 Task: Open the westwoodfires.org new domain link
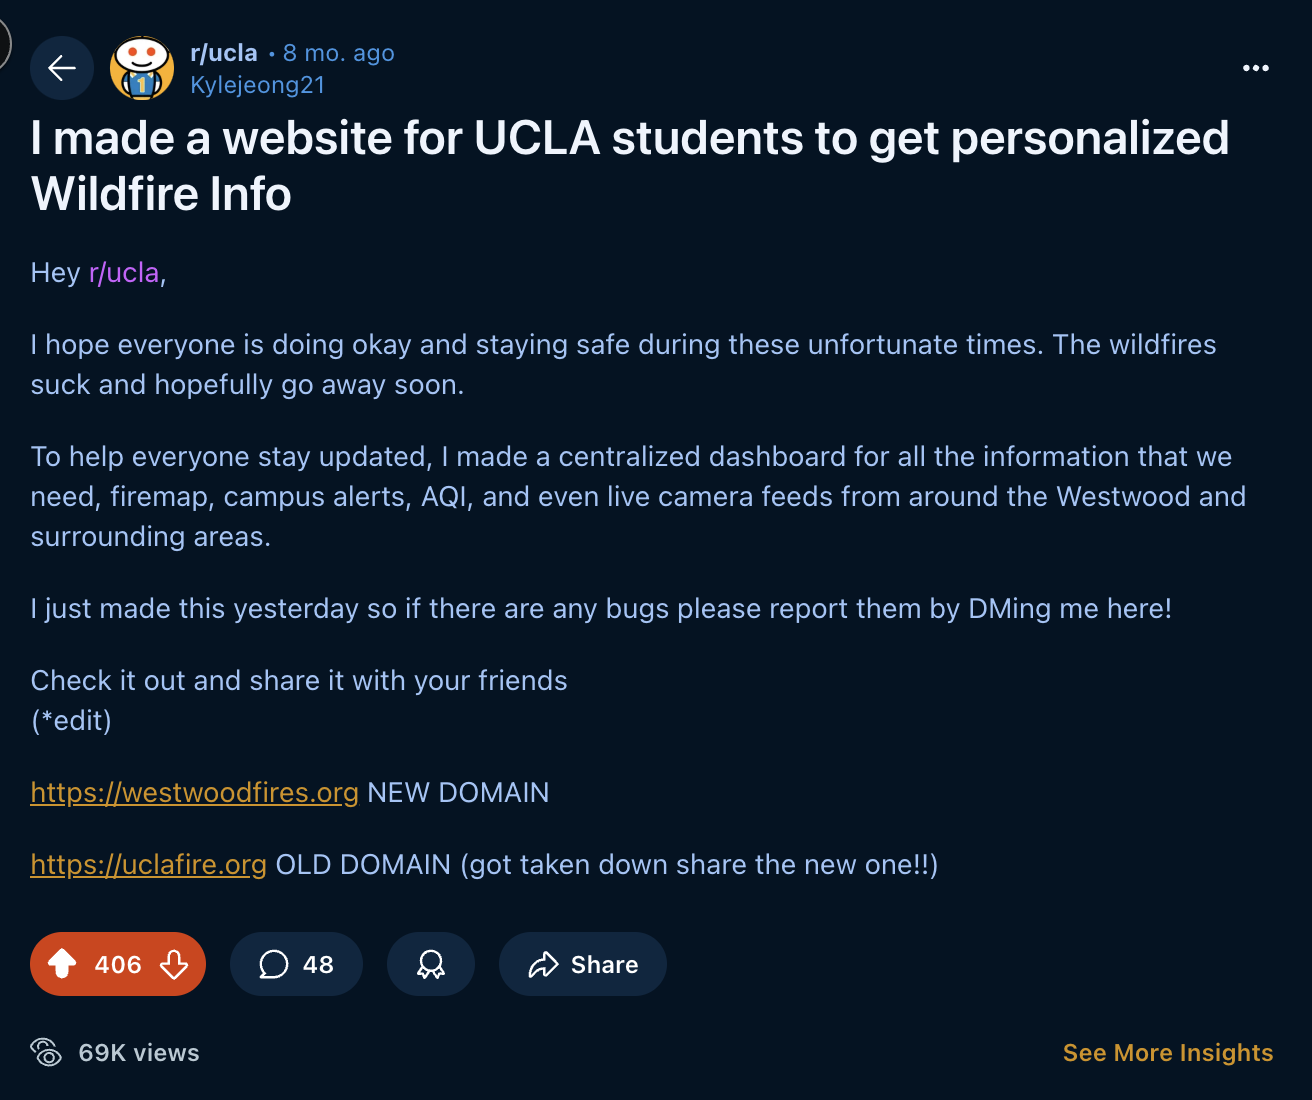[x=194, y=792]
